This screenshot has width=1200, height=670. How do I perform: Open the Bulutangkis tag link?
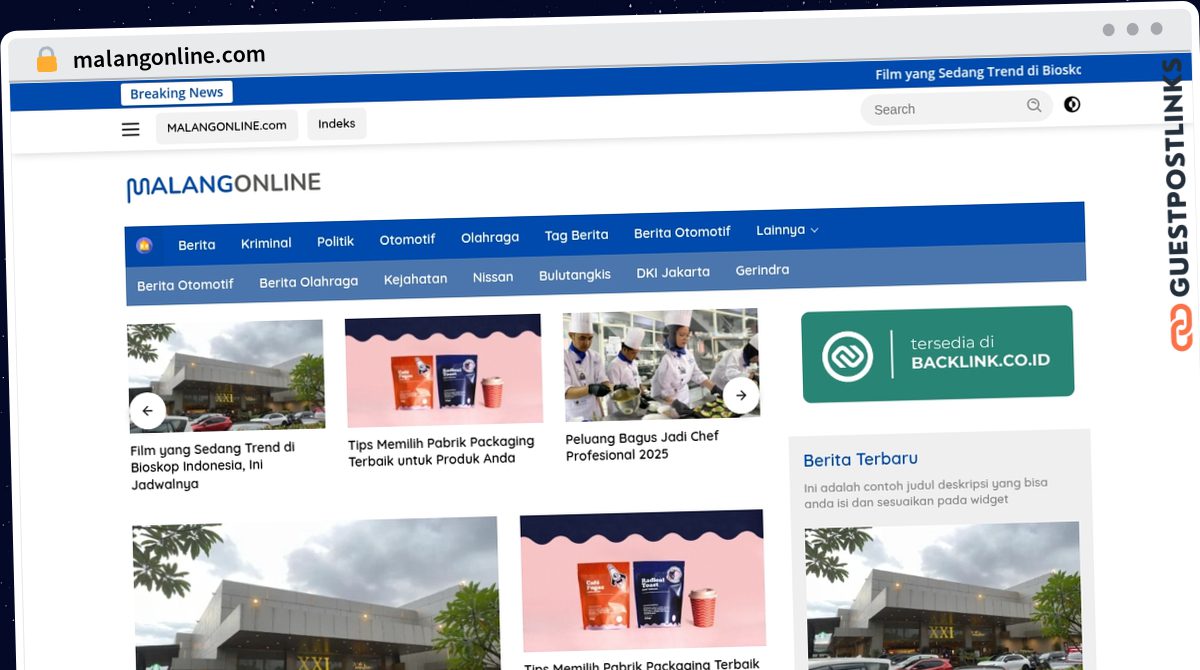click(574, 274)
